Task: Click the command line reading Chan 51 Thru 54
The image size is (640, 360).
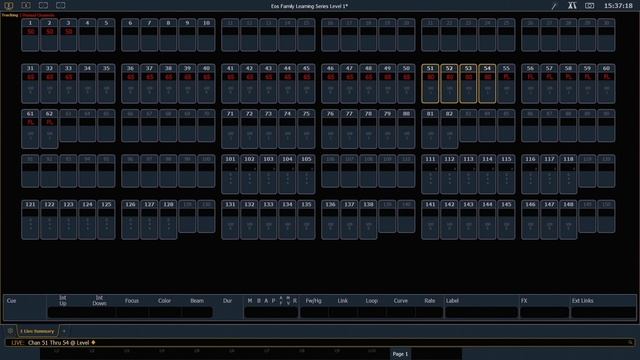Action: pos(320,342)
